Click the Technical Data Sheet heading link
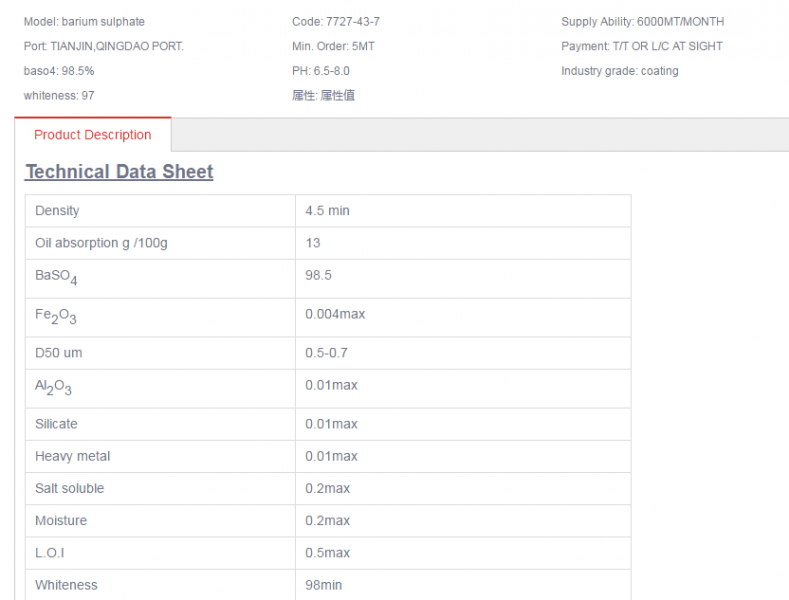This screenshot has height=600, width=789. point(119,172)
